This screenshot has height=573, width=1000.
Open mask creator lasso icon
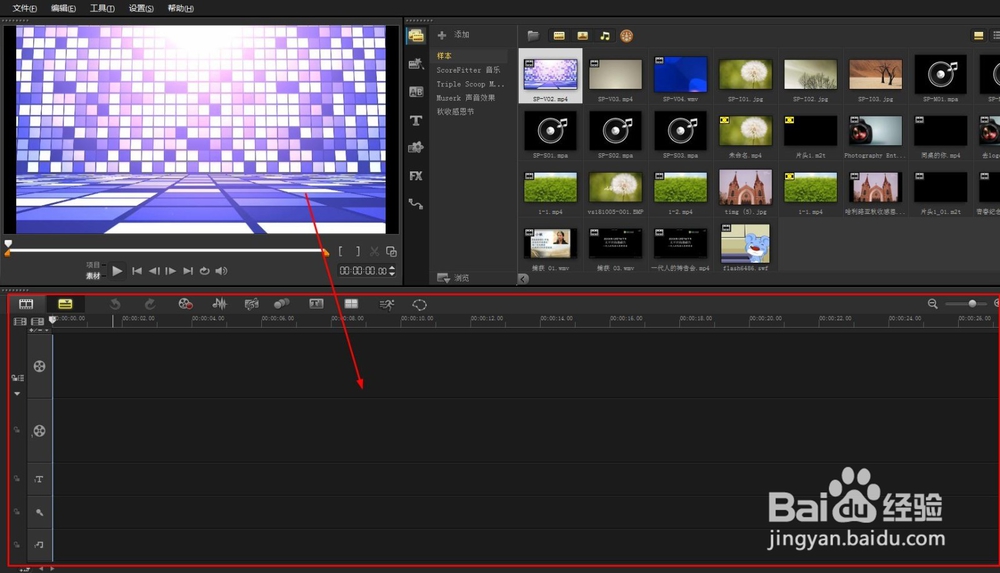click(419, 304)
